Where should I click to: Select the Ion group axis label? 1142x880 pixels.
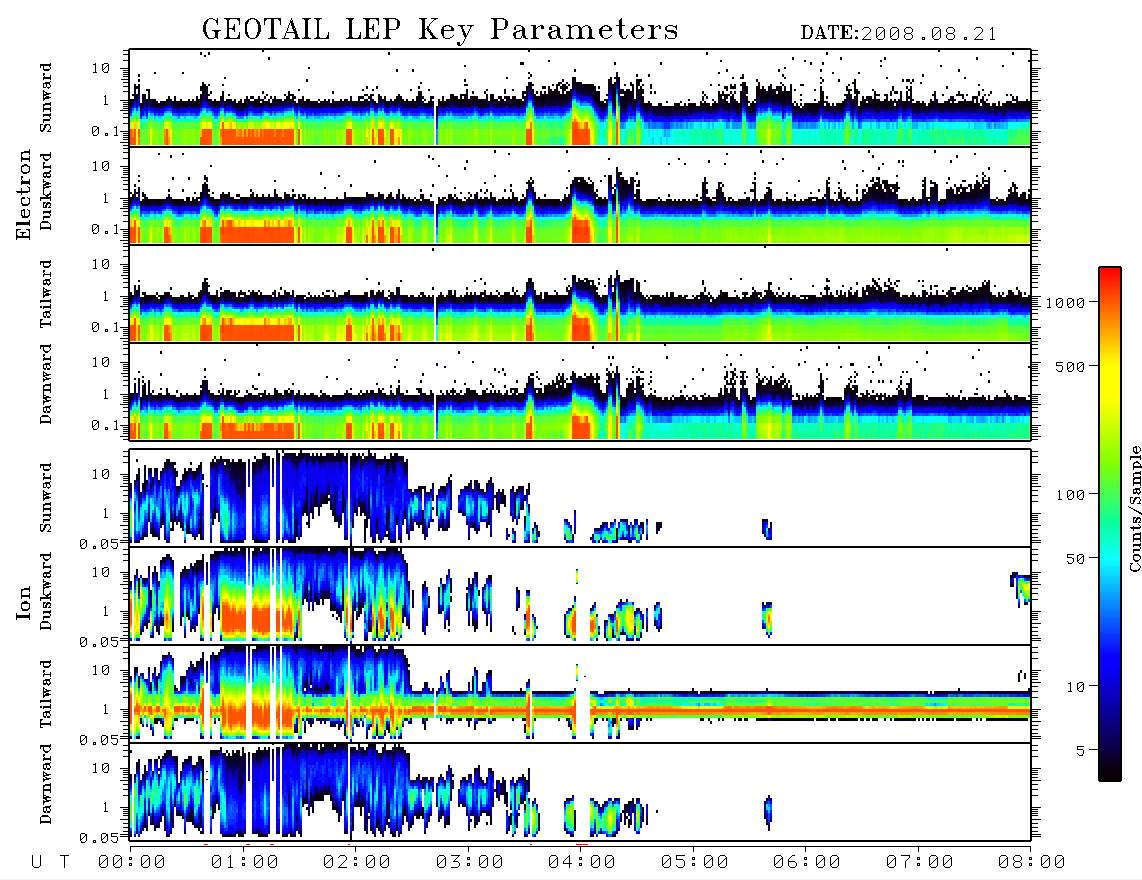[23, 602]
